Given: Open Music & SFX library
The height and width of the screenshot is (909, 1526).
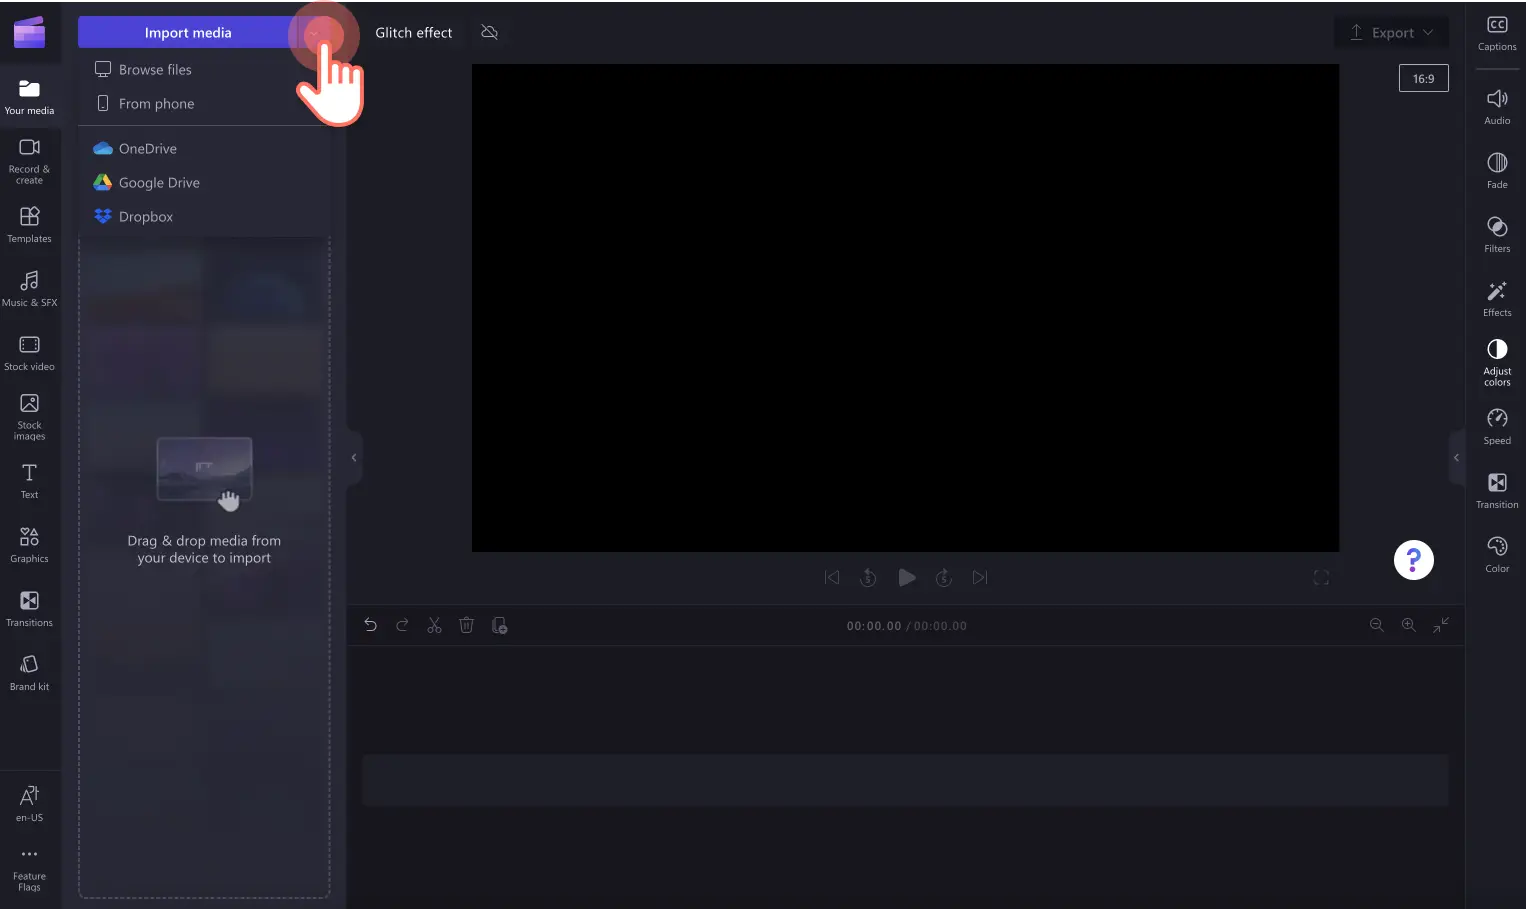Looking at the screenshot, I should click(29, 289).
